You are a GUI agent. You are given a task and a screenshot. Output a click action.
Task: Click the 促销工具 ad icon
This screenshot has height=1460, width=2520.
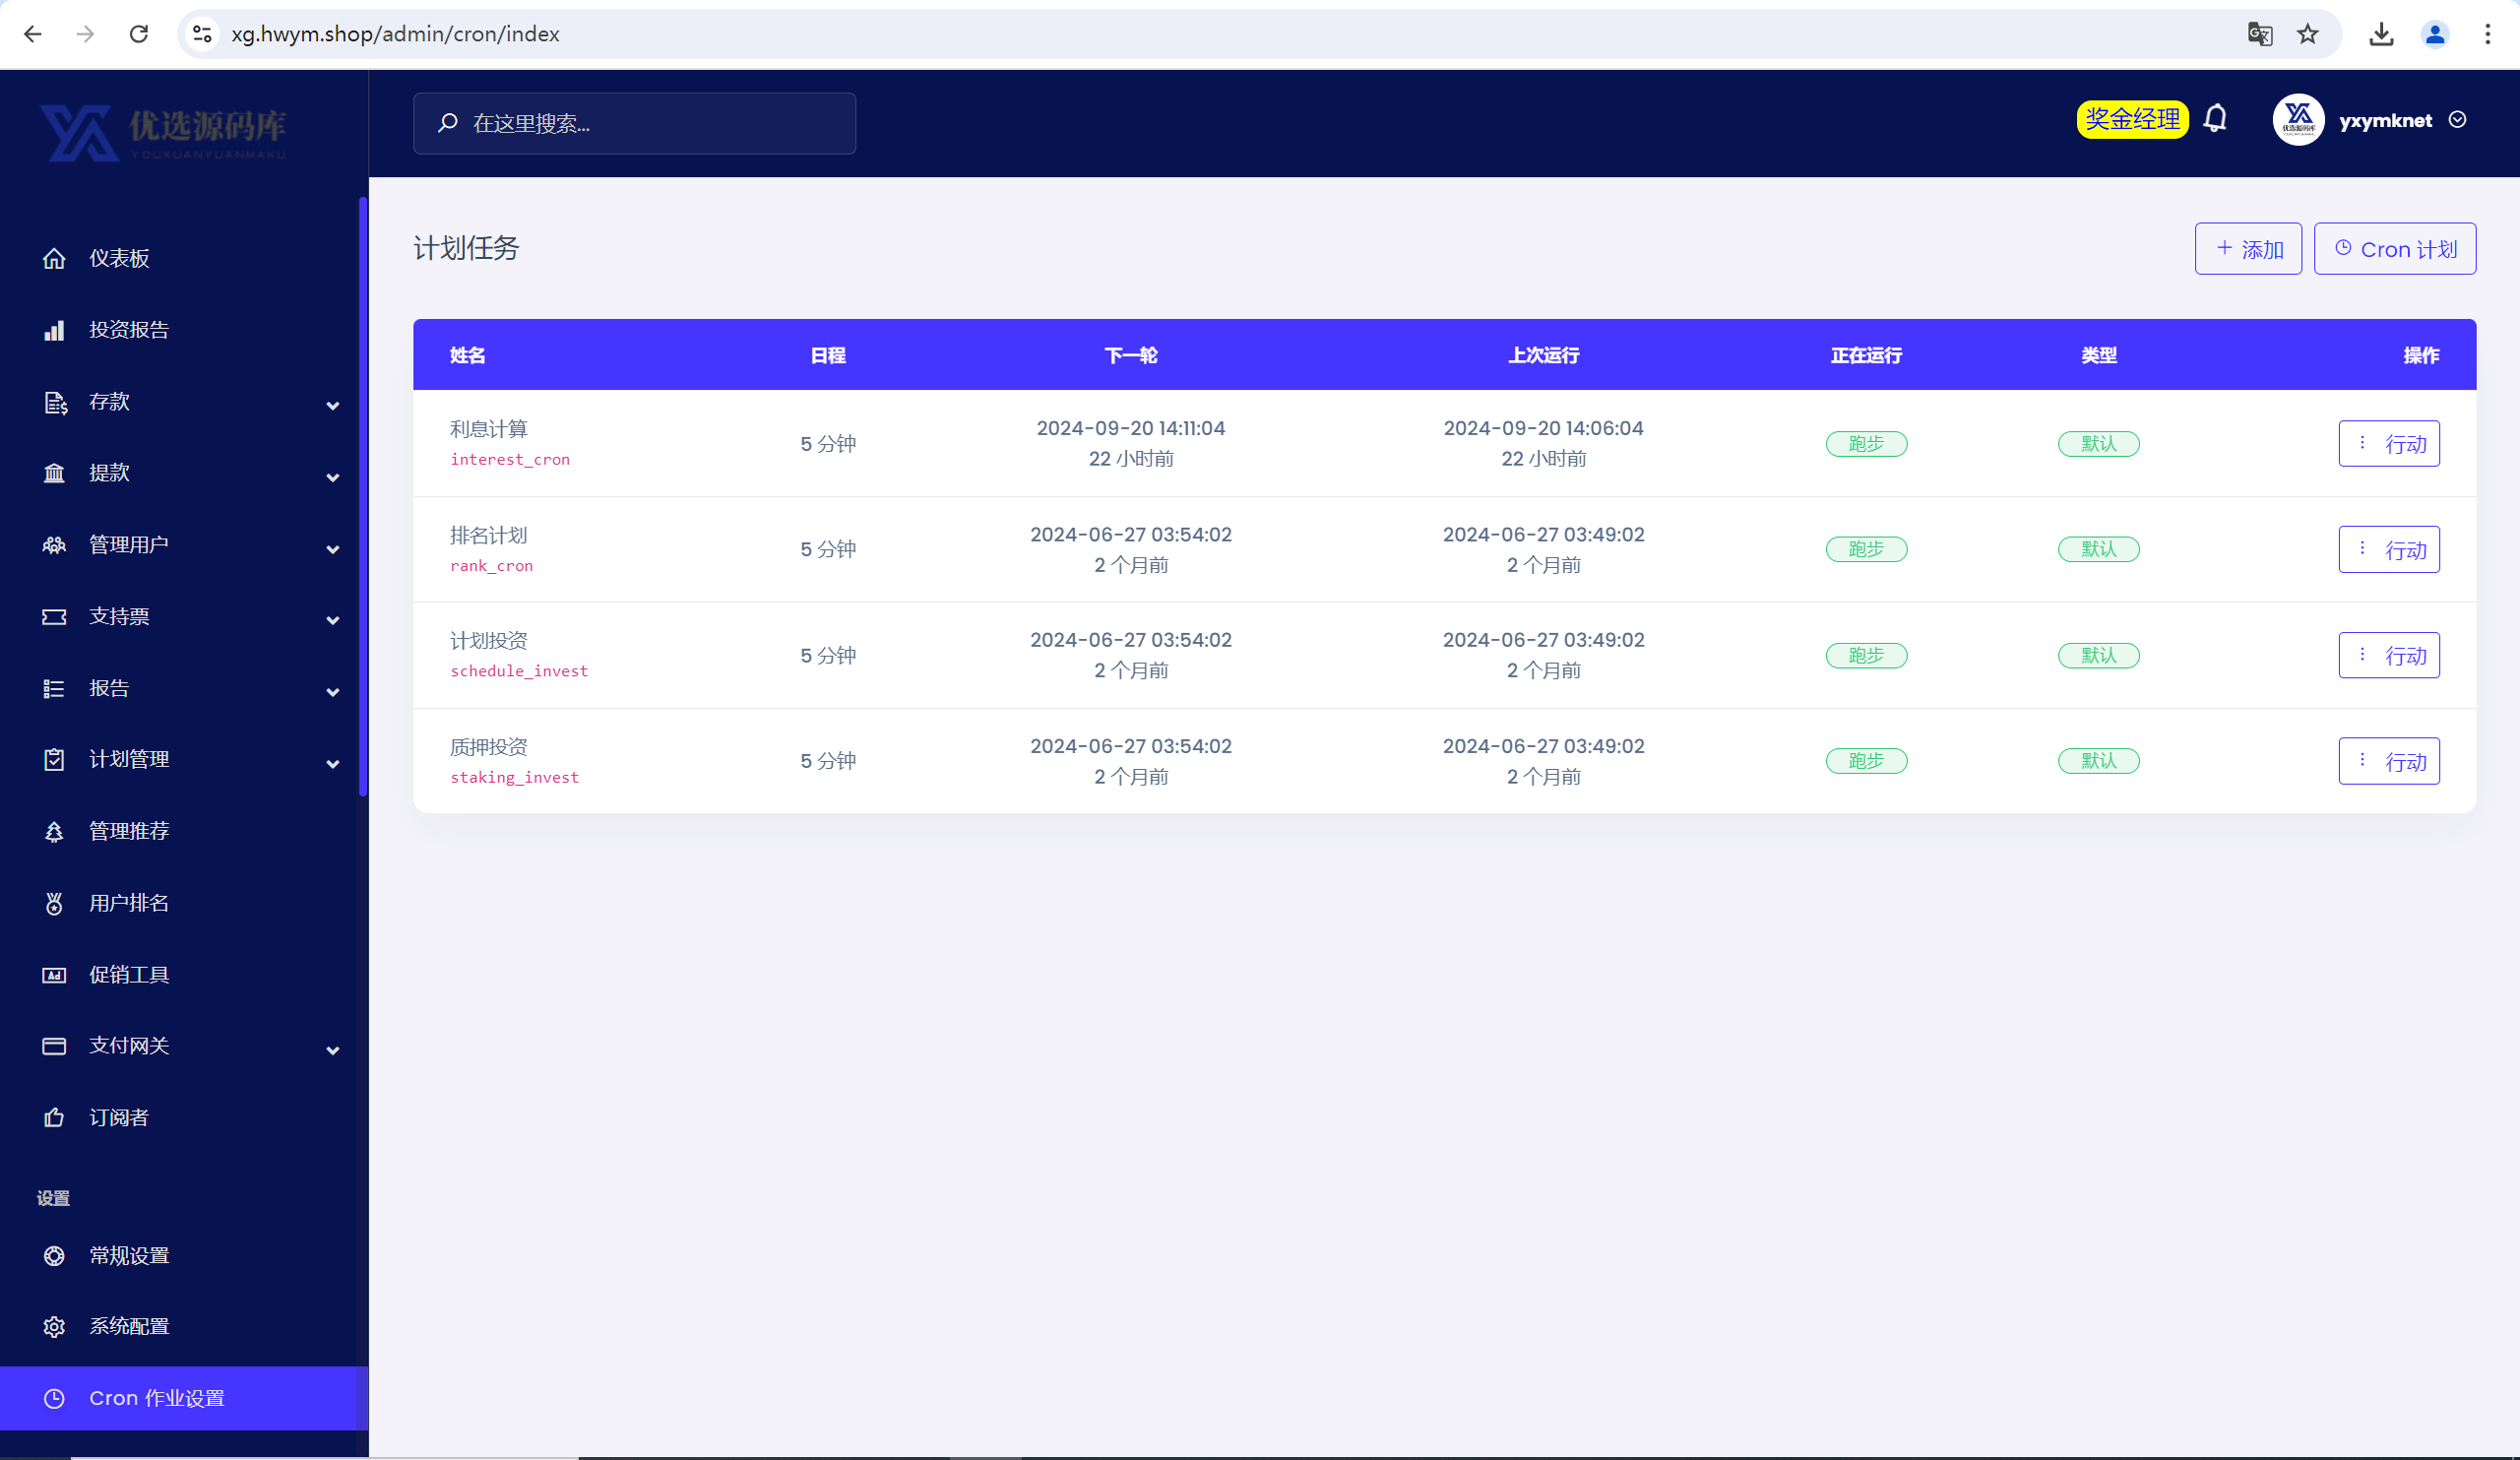click(x=54, y=975)
